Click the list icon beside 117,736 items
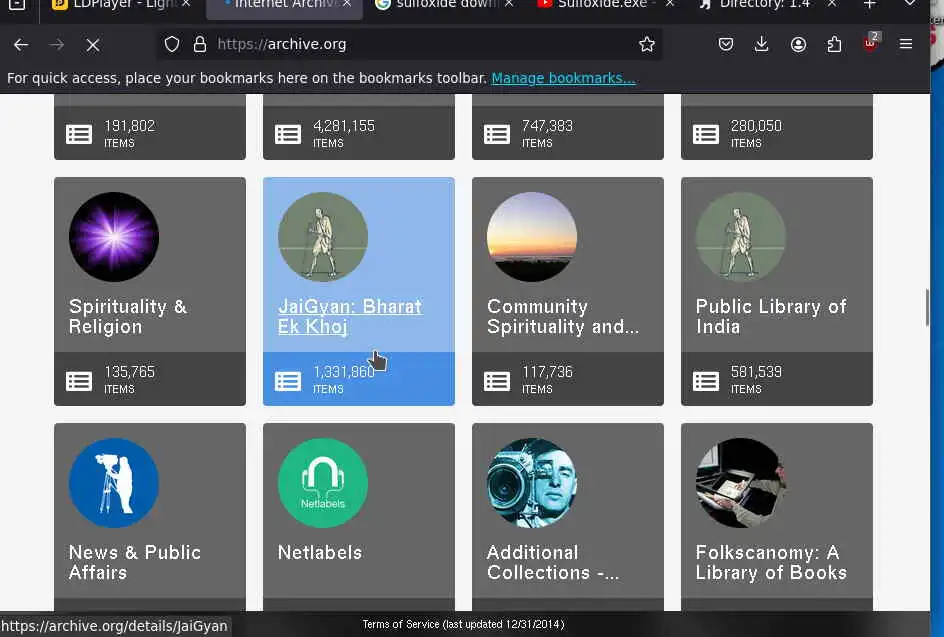 coord(497,381)
